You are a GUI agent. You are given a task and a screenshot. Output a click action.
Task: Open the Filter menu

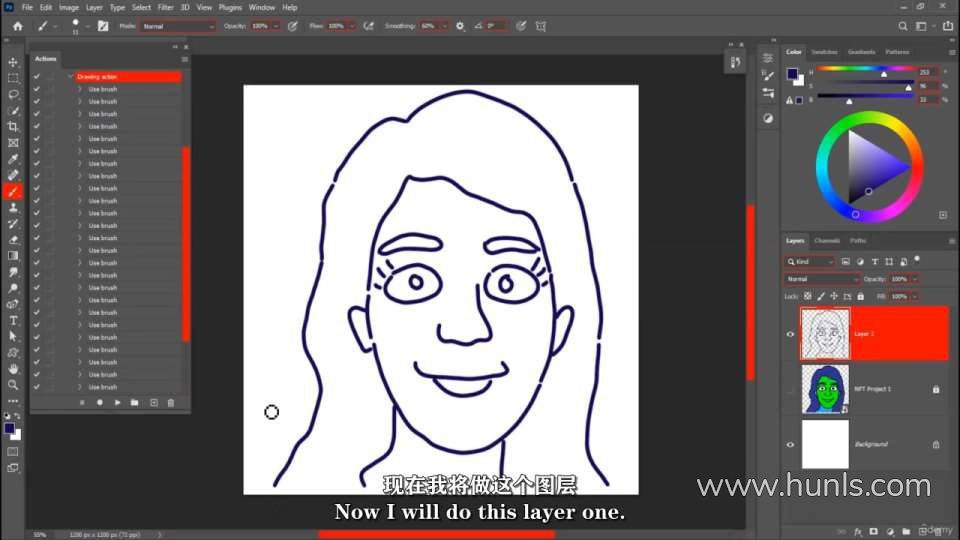(x=165, y=7)
